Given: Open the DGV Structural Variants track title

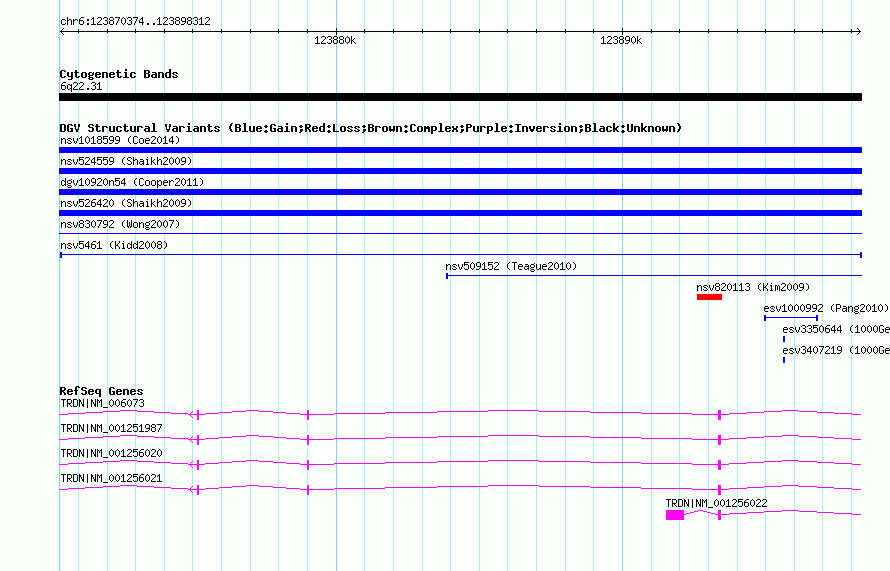Looking at the screenshot, I should 371,128.
